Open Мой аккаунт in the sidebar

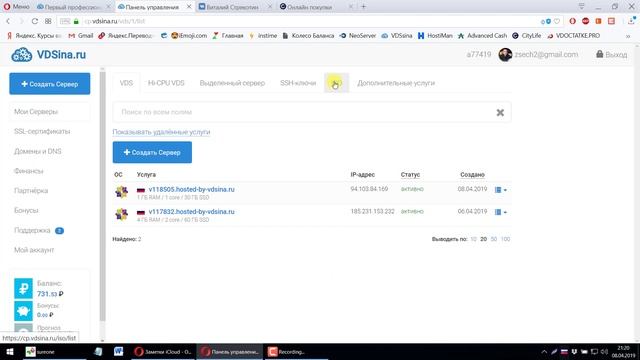tap(34, 250)
